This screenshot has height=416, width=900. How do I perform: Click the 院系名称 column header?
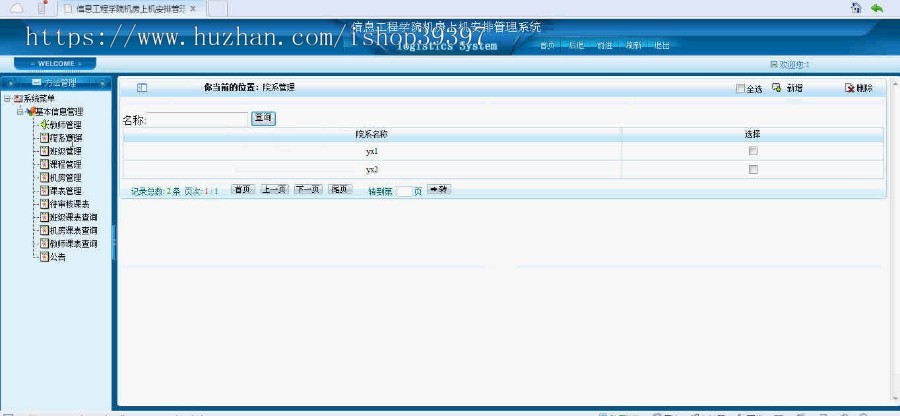(x=372, y=135)
